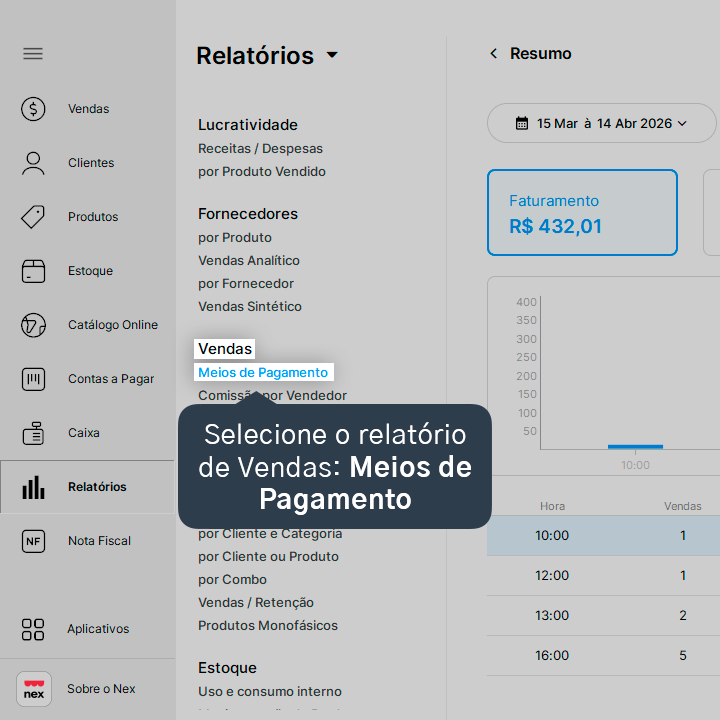Screen dimensions: 720x720
Task: Select the 13:00 table row
Action: click(x=603, y=616)
